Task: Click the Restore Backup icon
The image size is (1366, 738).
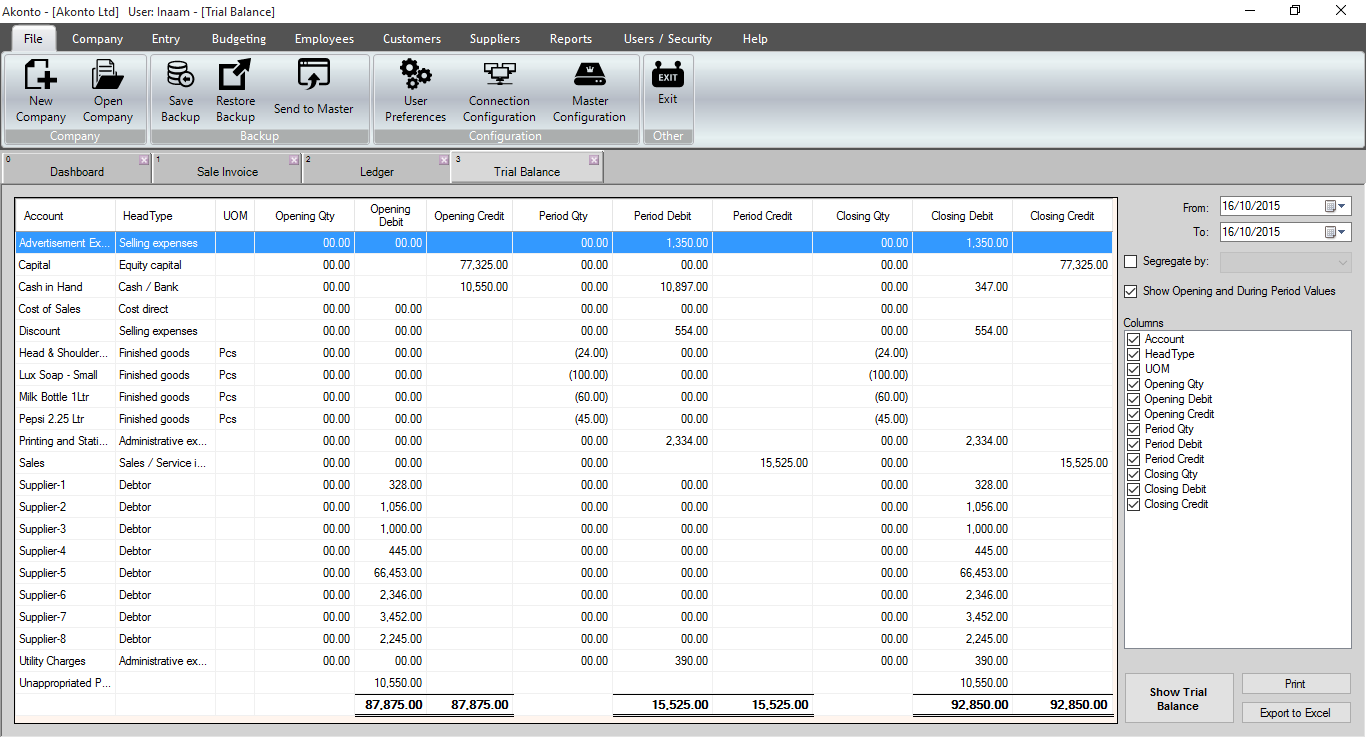Action: [235, 75]
